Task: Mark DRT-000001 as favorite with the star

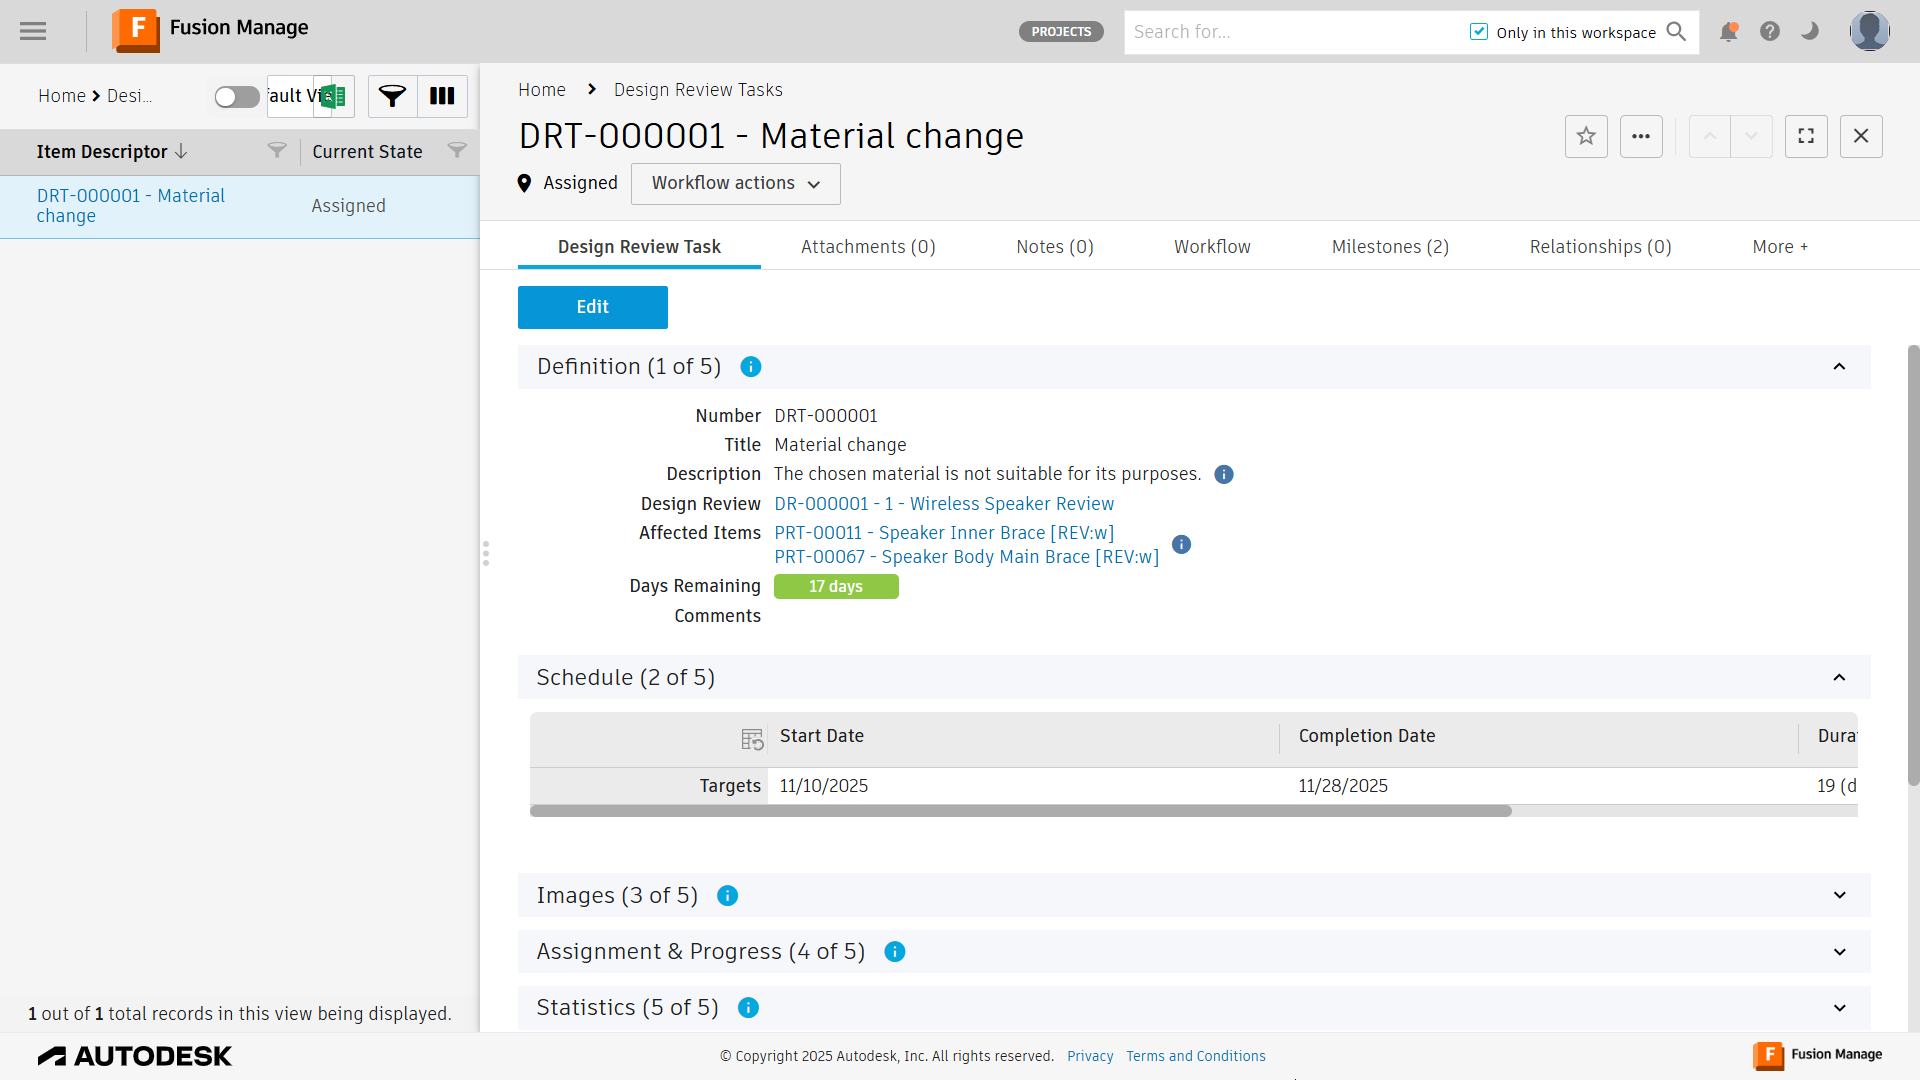Action: tap(1586, 136)
